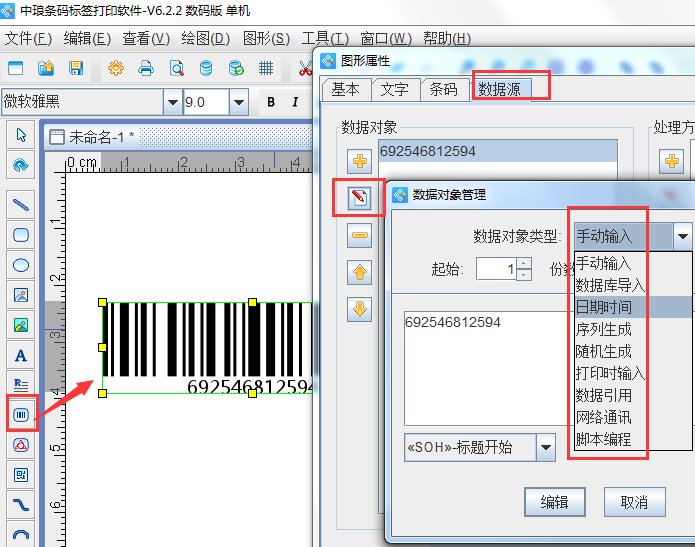The height and width of the screenshot is (547, 695).
Task: Increase the 起始 value stepper
Action: pos(524,264)
